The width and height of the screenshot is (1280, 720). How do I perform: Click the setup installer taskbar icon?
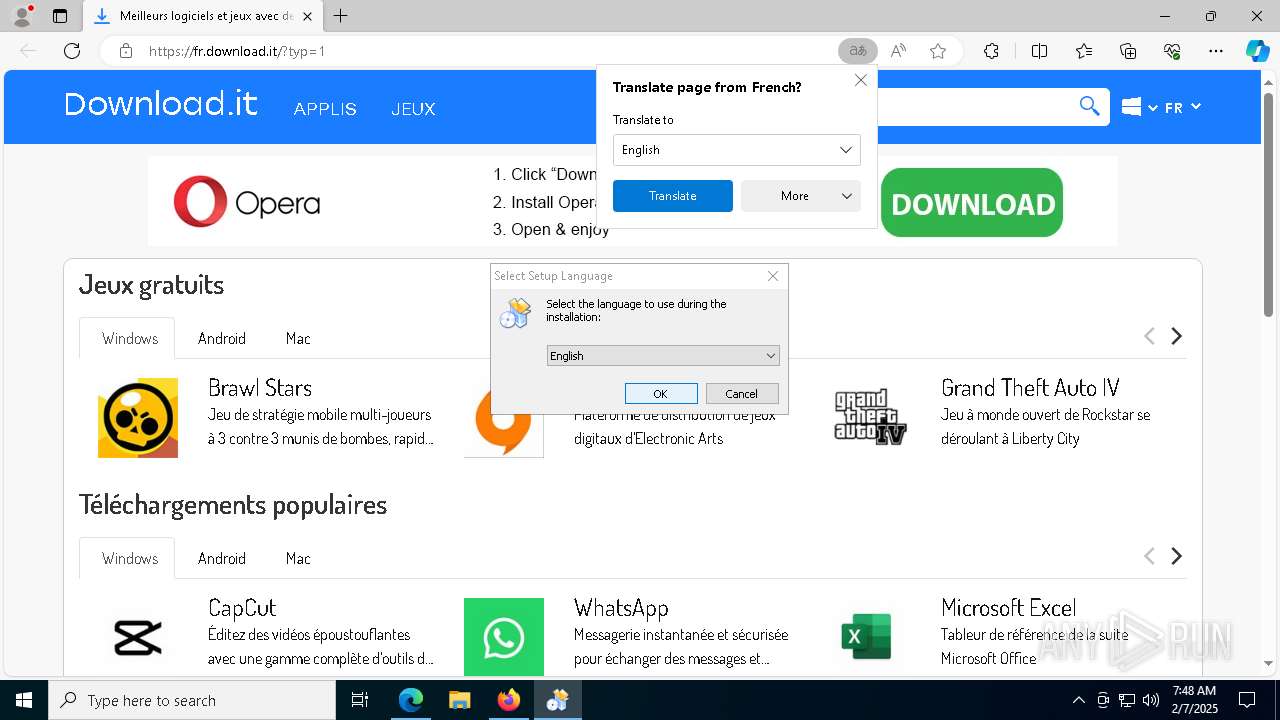pyautogui.click(x=557, y=700)
